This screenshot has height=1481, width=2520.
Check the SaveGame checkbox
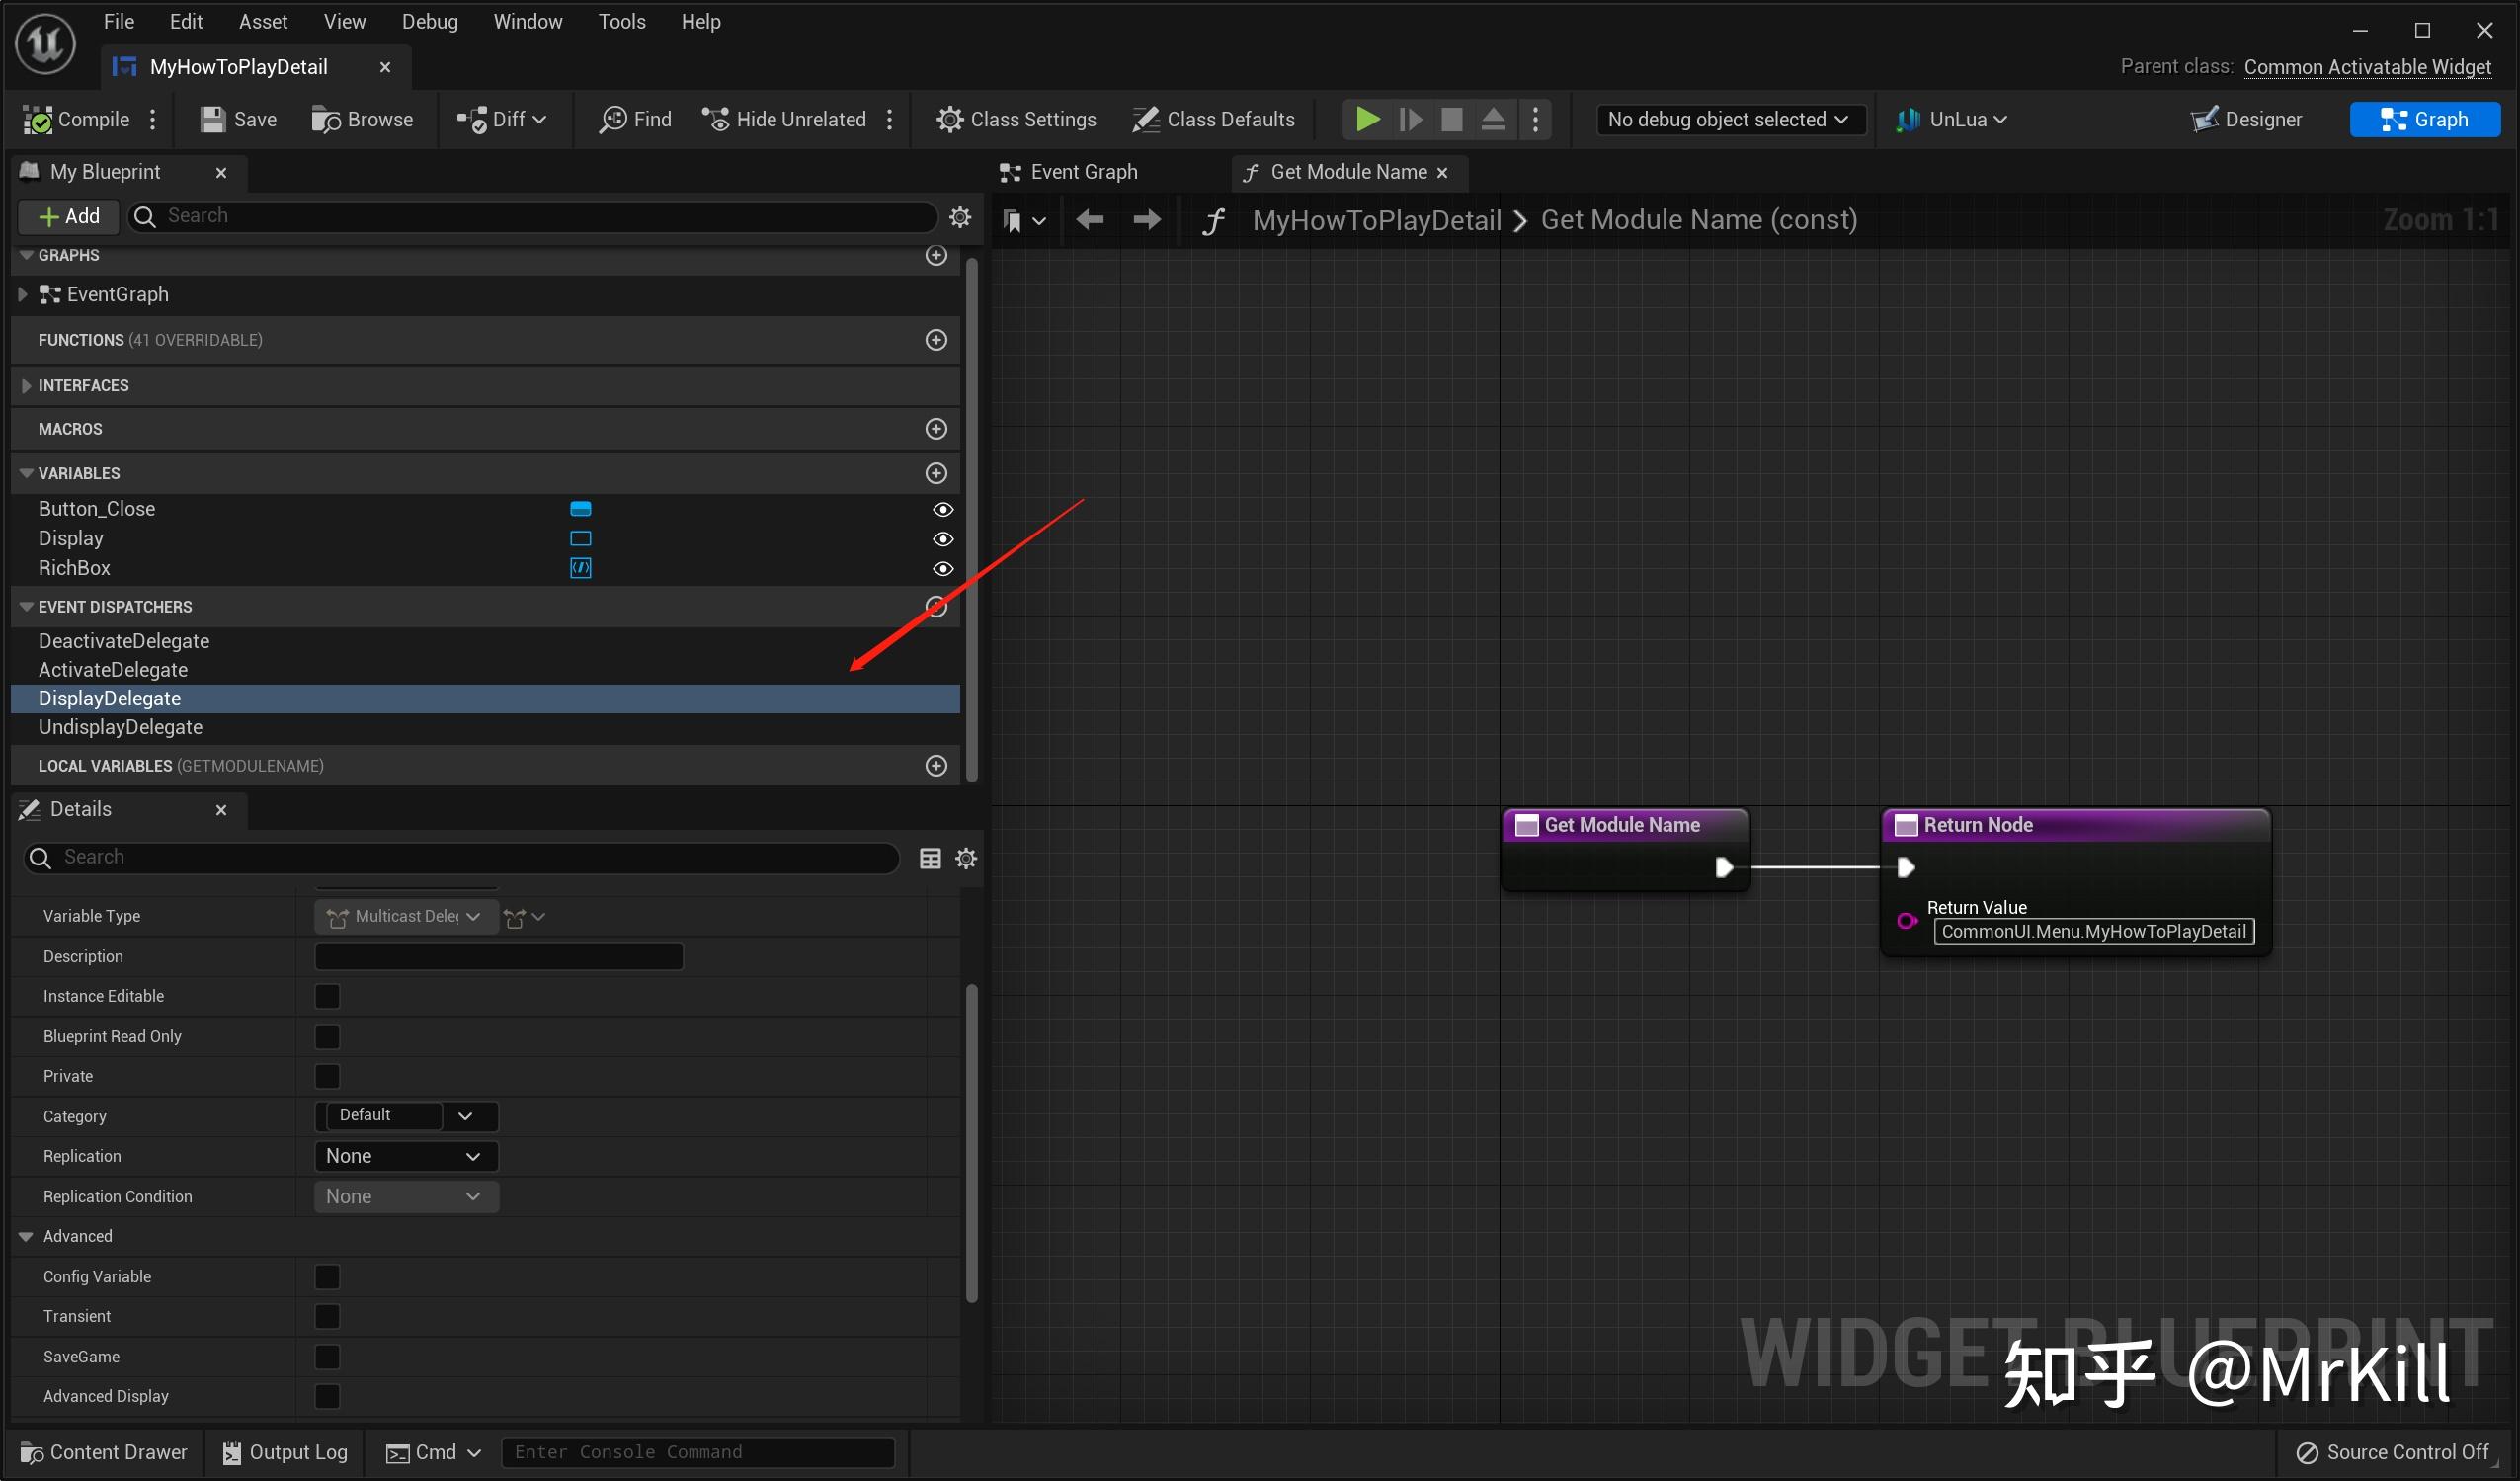327,1356
